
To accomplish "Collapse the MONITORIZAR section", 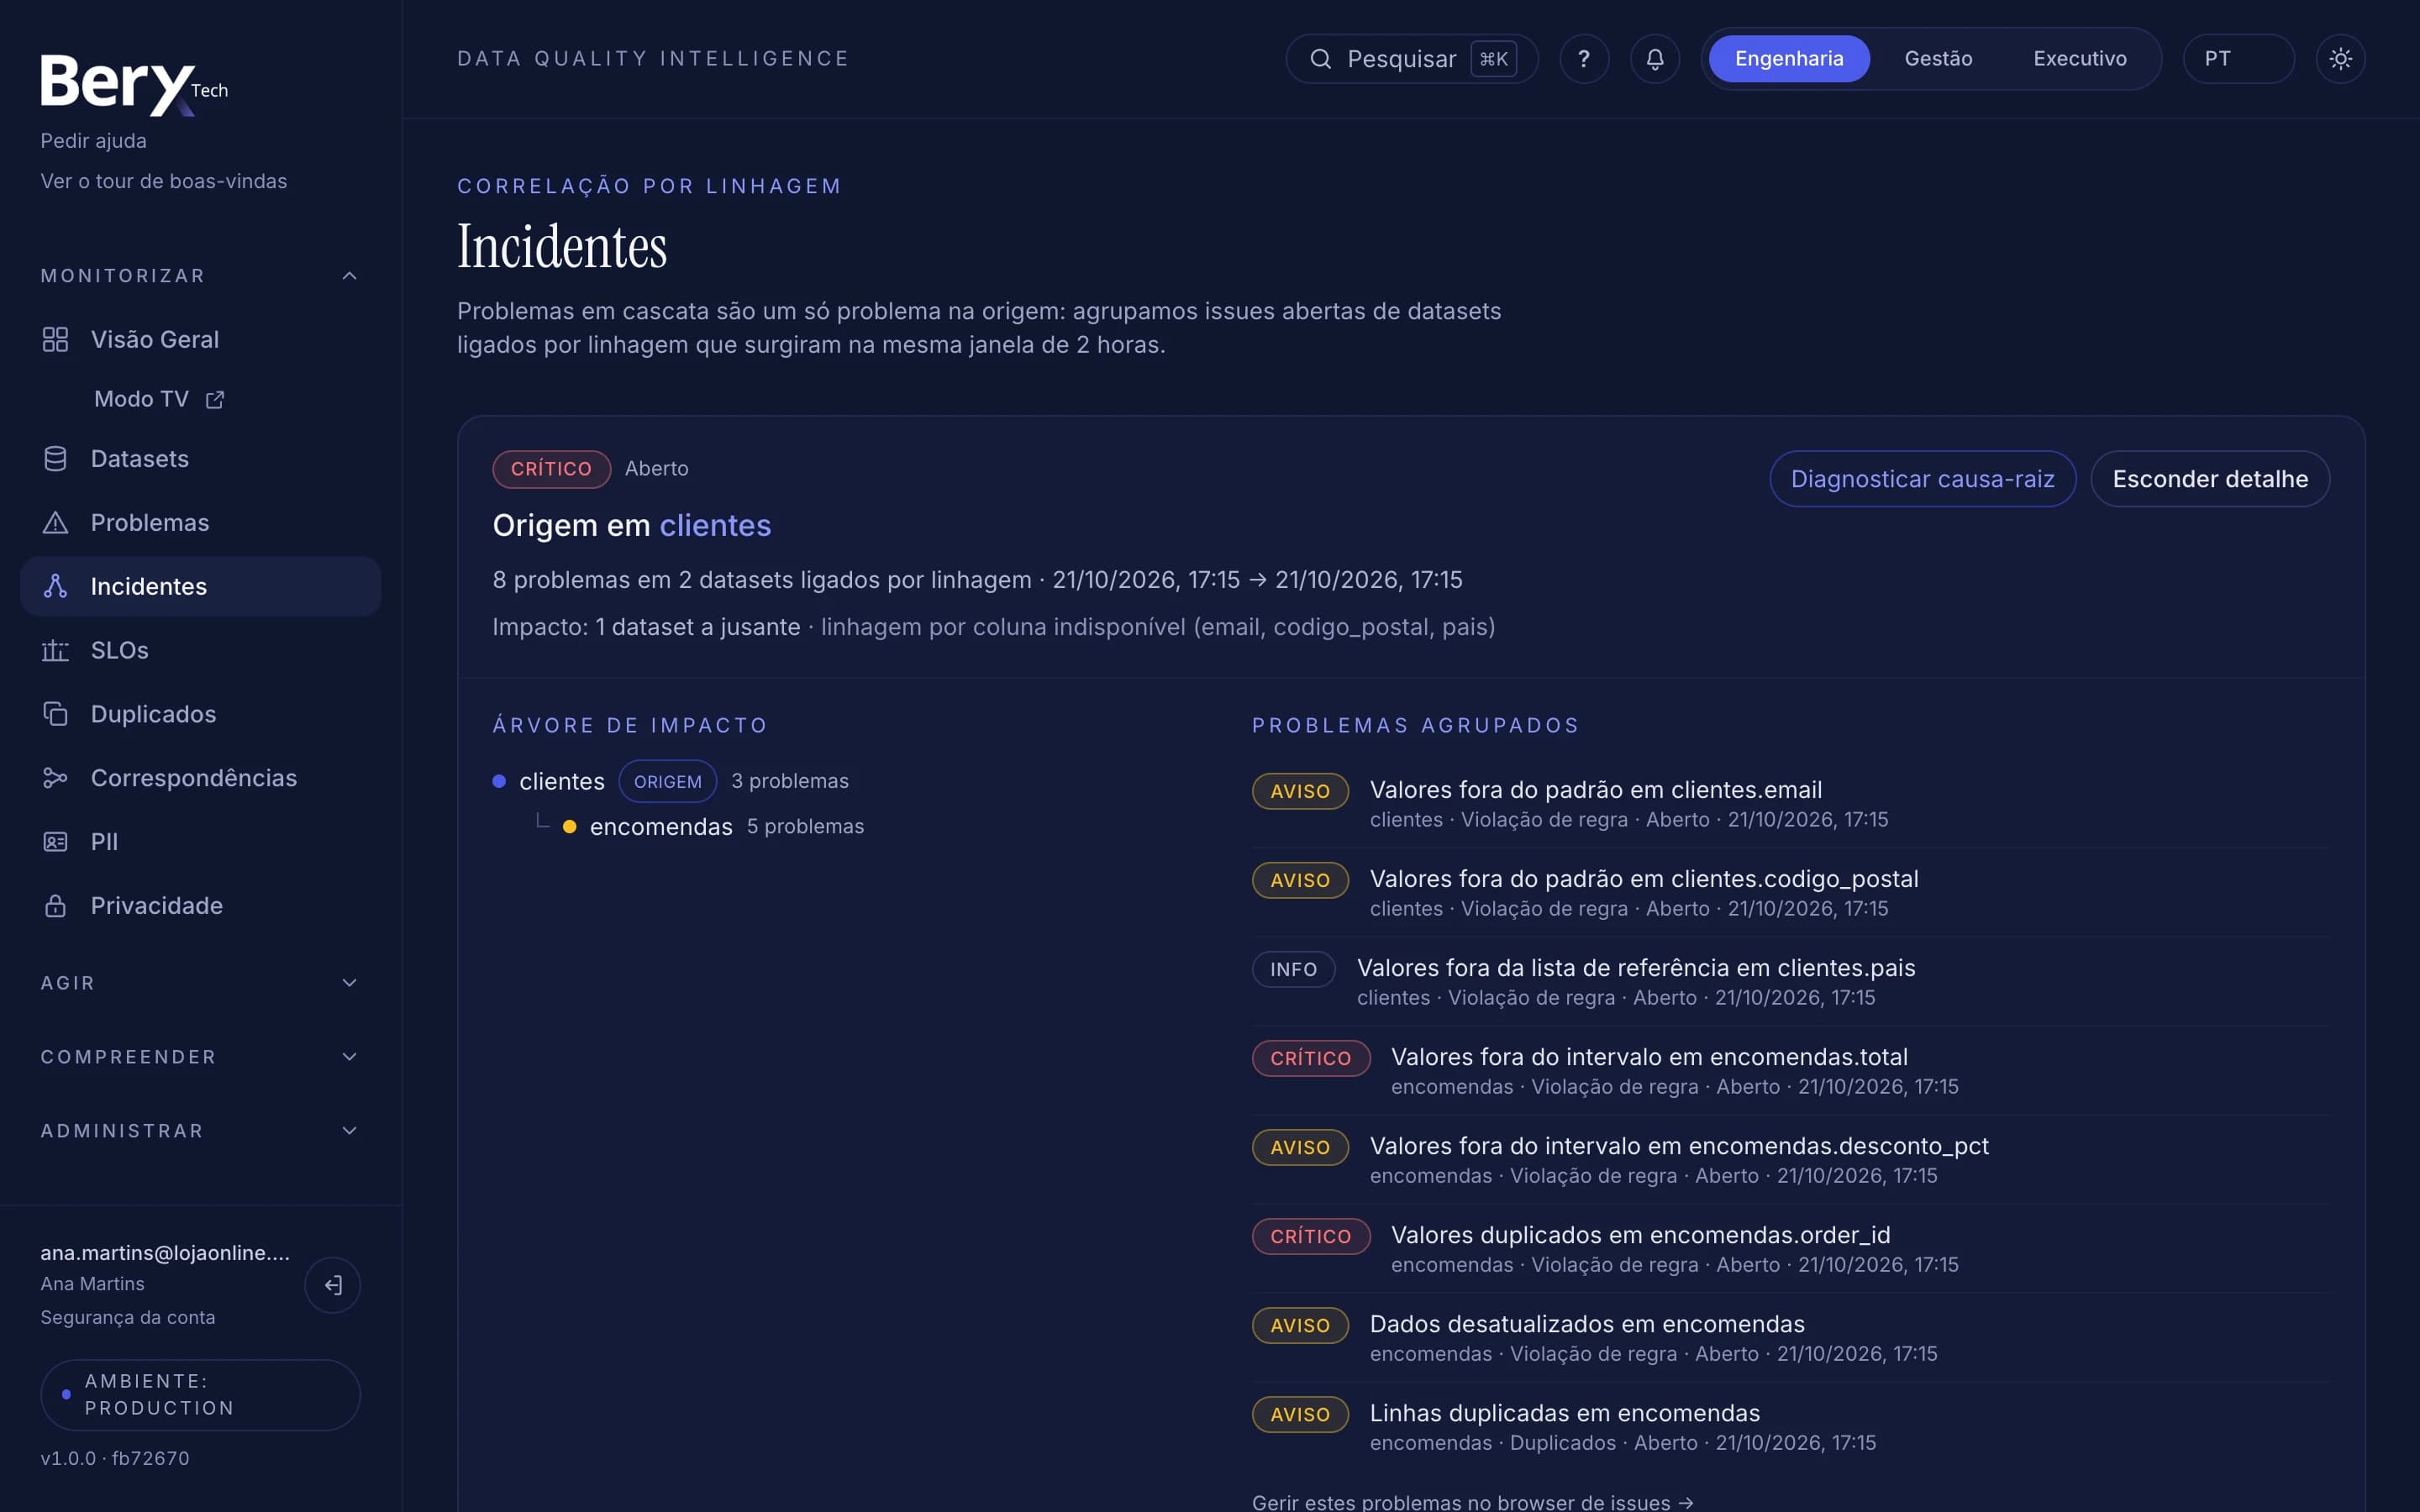I will (x=200, y=276).
